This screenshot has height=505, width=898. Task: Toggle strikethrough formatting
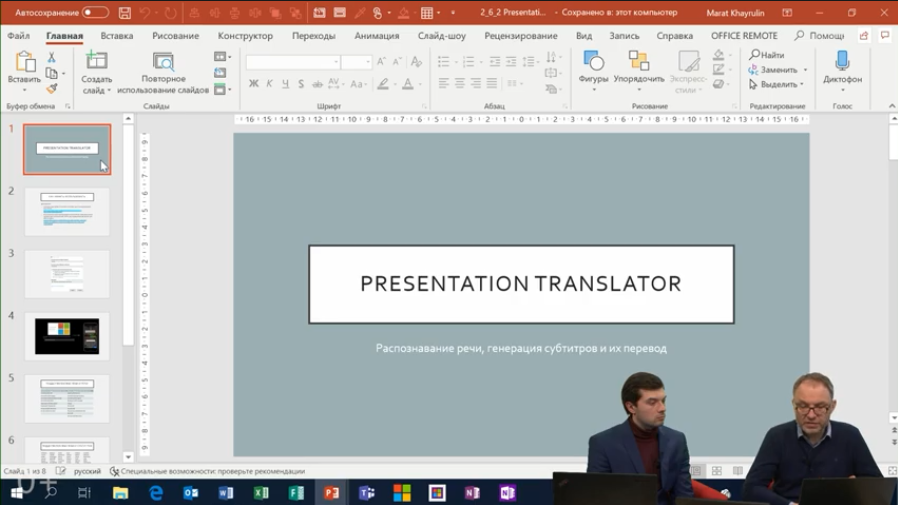tap(317, 84)
